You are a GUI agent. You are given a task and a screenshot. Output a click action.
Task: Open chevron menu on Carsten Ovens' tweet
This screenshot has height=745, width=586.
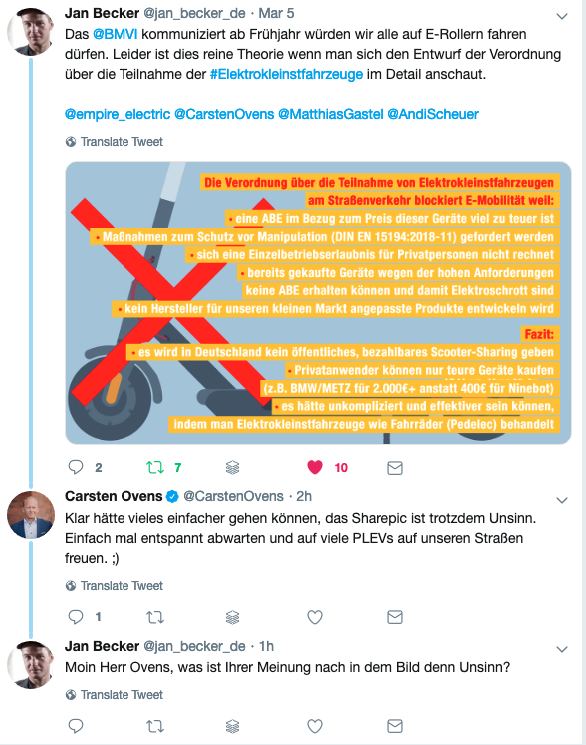pyautogui.click(x=562, y=500)
